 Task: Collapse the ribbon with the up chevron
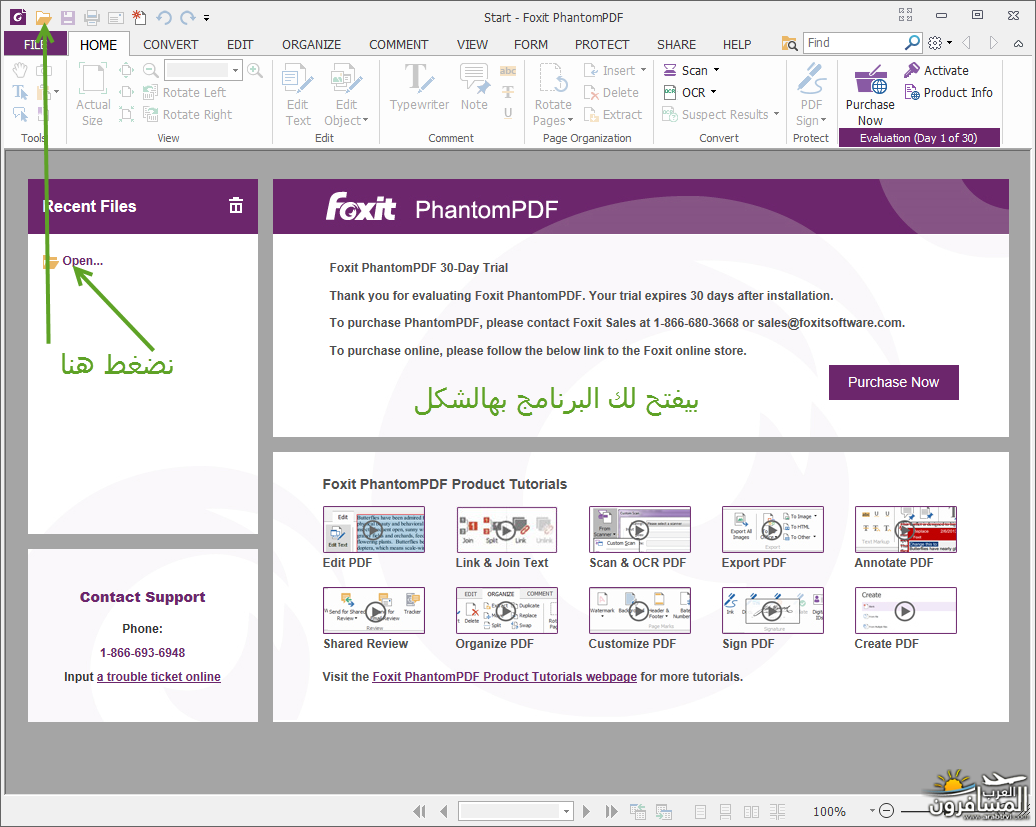(1018, 44)
